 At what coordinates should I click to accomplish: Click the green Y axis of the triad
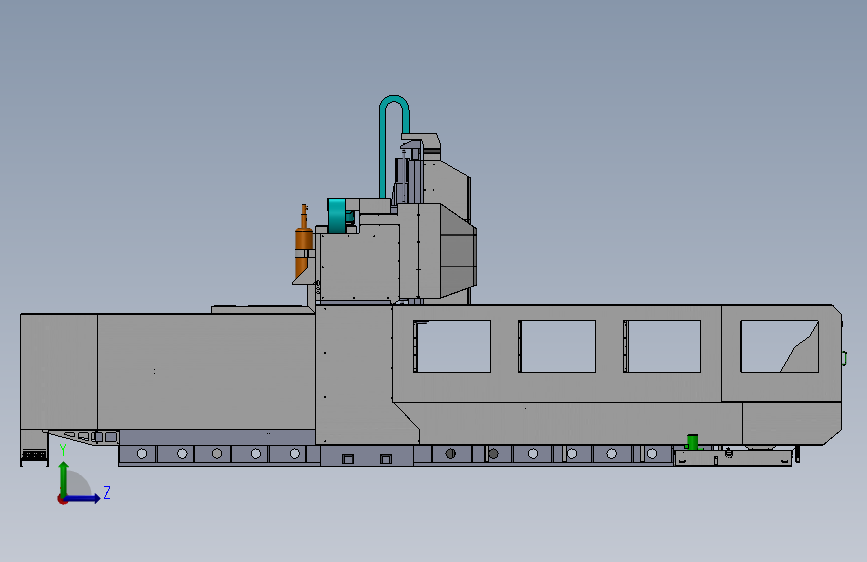[x=64, y=478]
